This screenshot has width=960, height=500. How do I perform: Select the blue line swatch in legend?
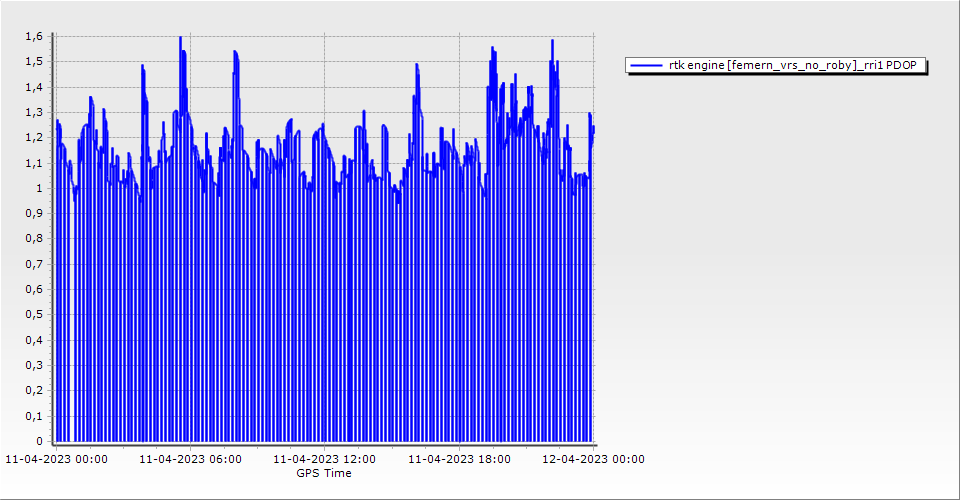click(x=647, y=65)
